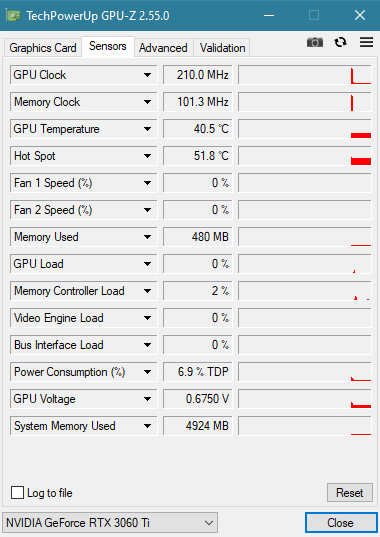Open the hamburger menu icon
380x537 pixels.
(366, 42)
